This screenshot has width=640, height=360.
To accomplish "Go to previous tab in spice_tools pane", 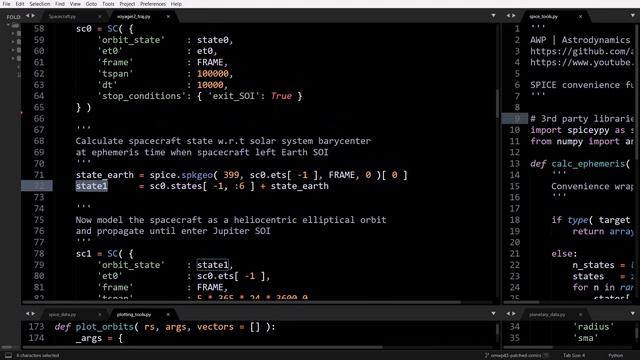I will [x=509, y=16].
